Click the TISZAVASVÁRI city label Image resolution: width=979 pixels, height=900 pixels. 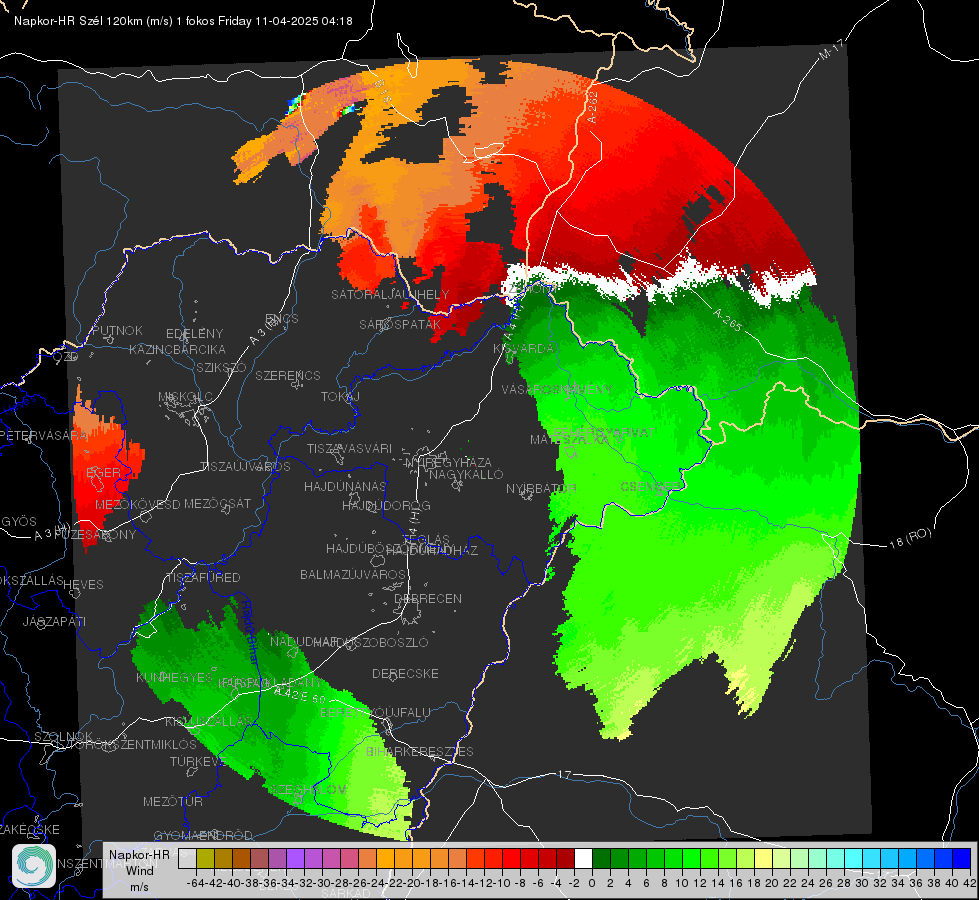pos(350,448)
